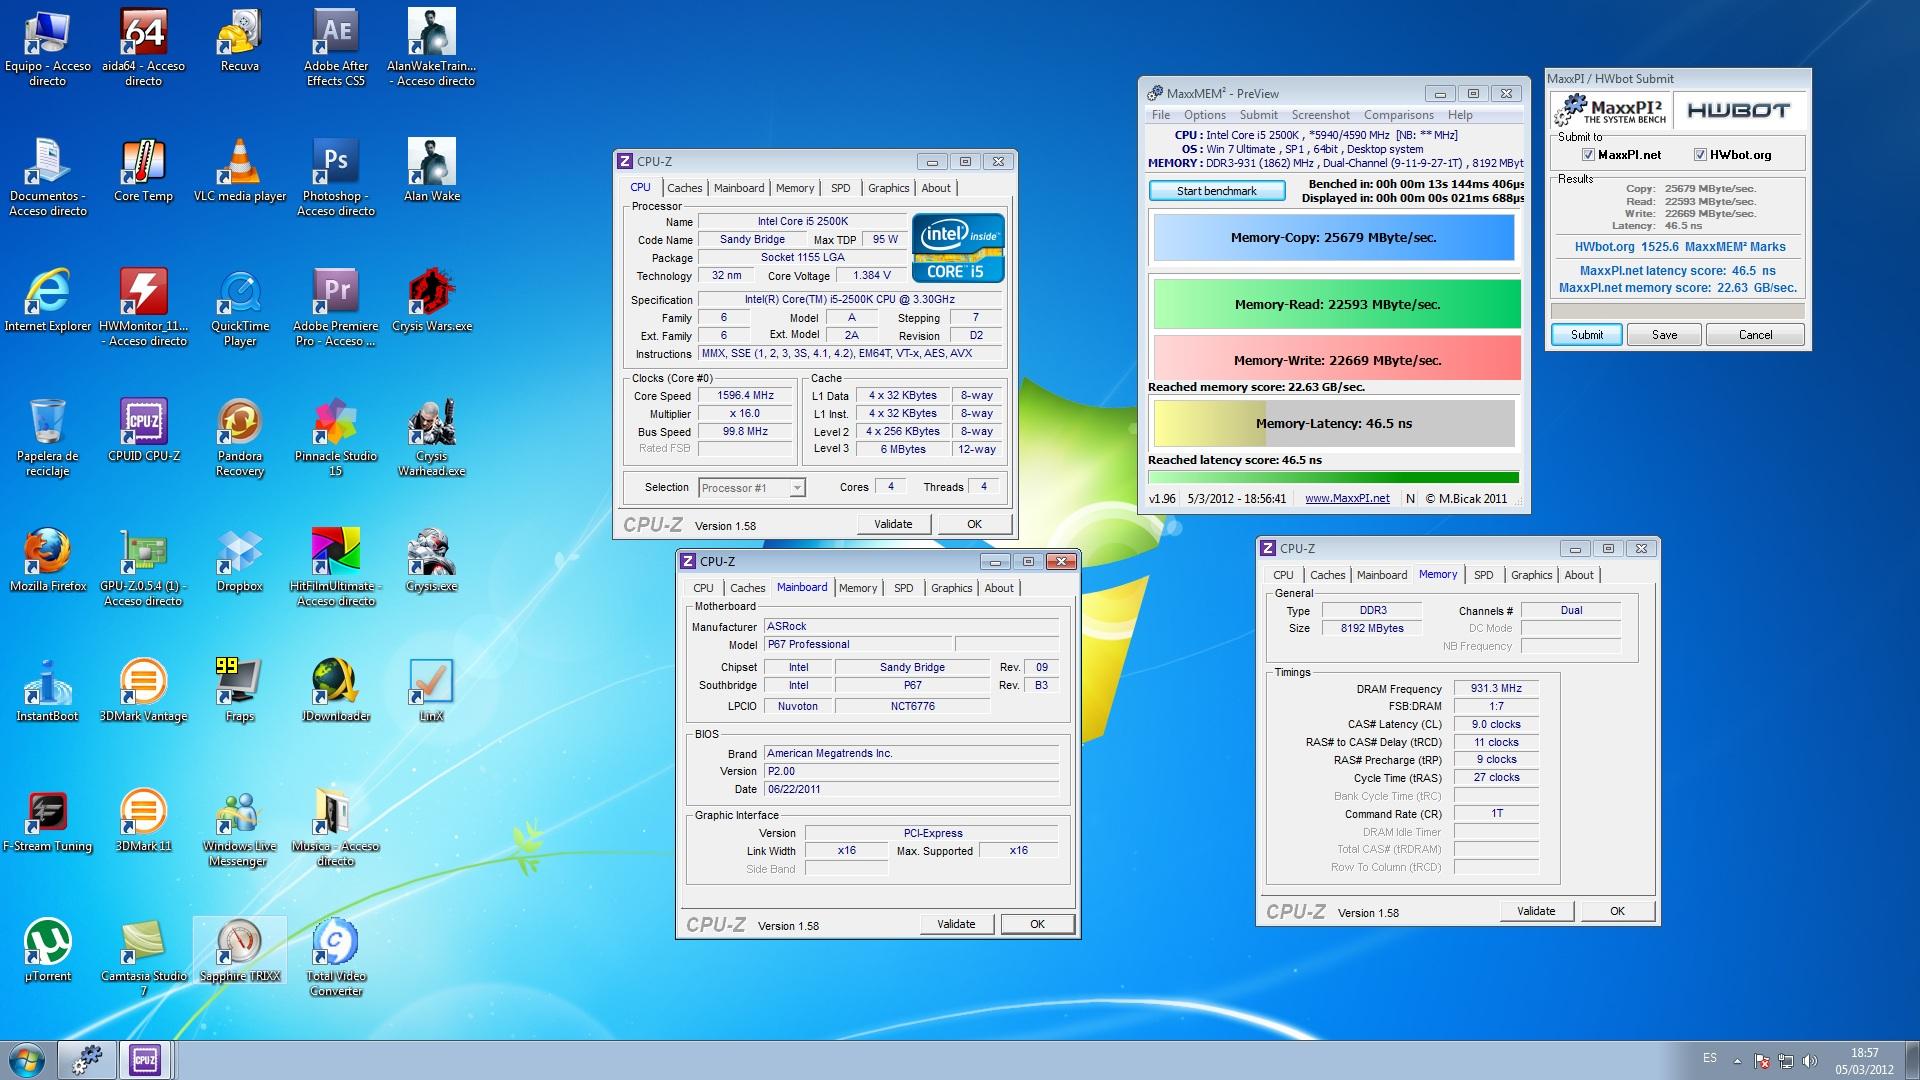1920x1080 pixels.
Task: Toggle the HWbot.org submit checkbox
Action: click(1700, 155)
